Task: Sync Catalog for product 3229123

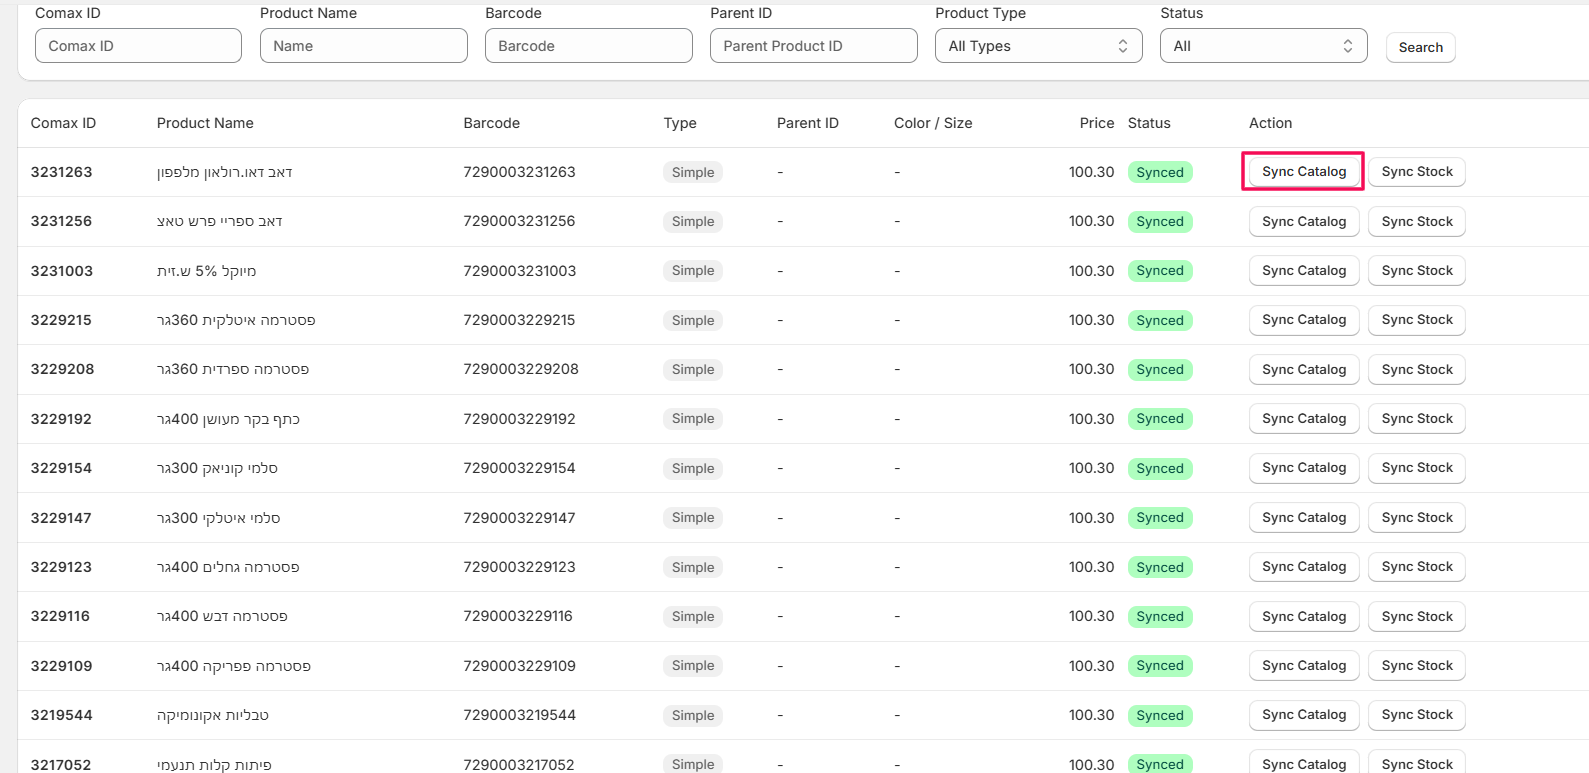Action: pyautogui.click(x=1303, y=567)
